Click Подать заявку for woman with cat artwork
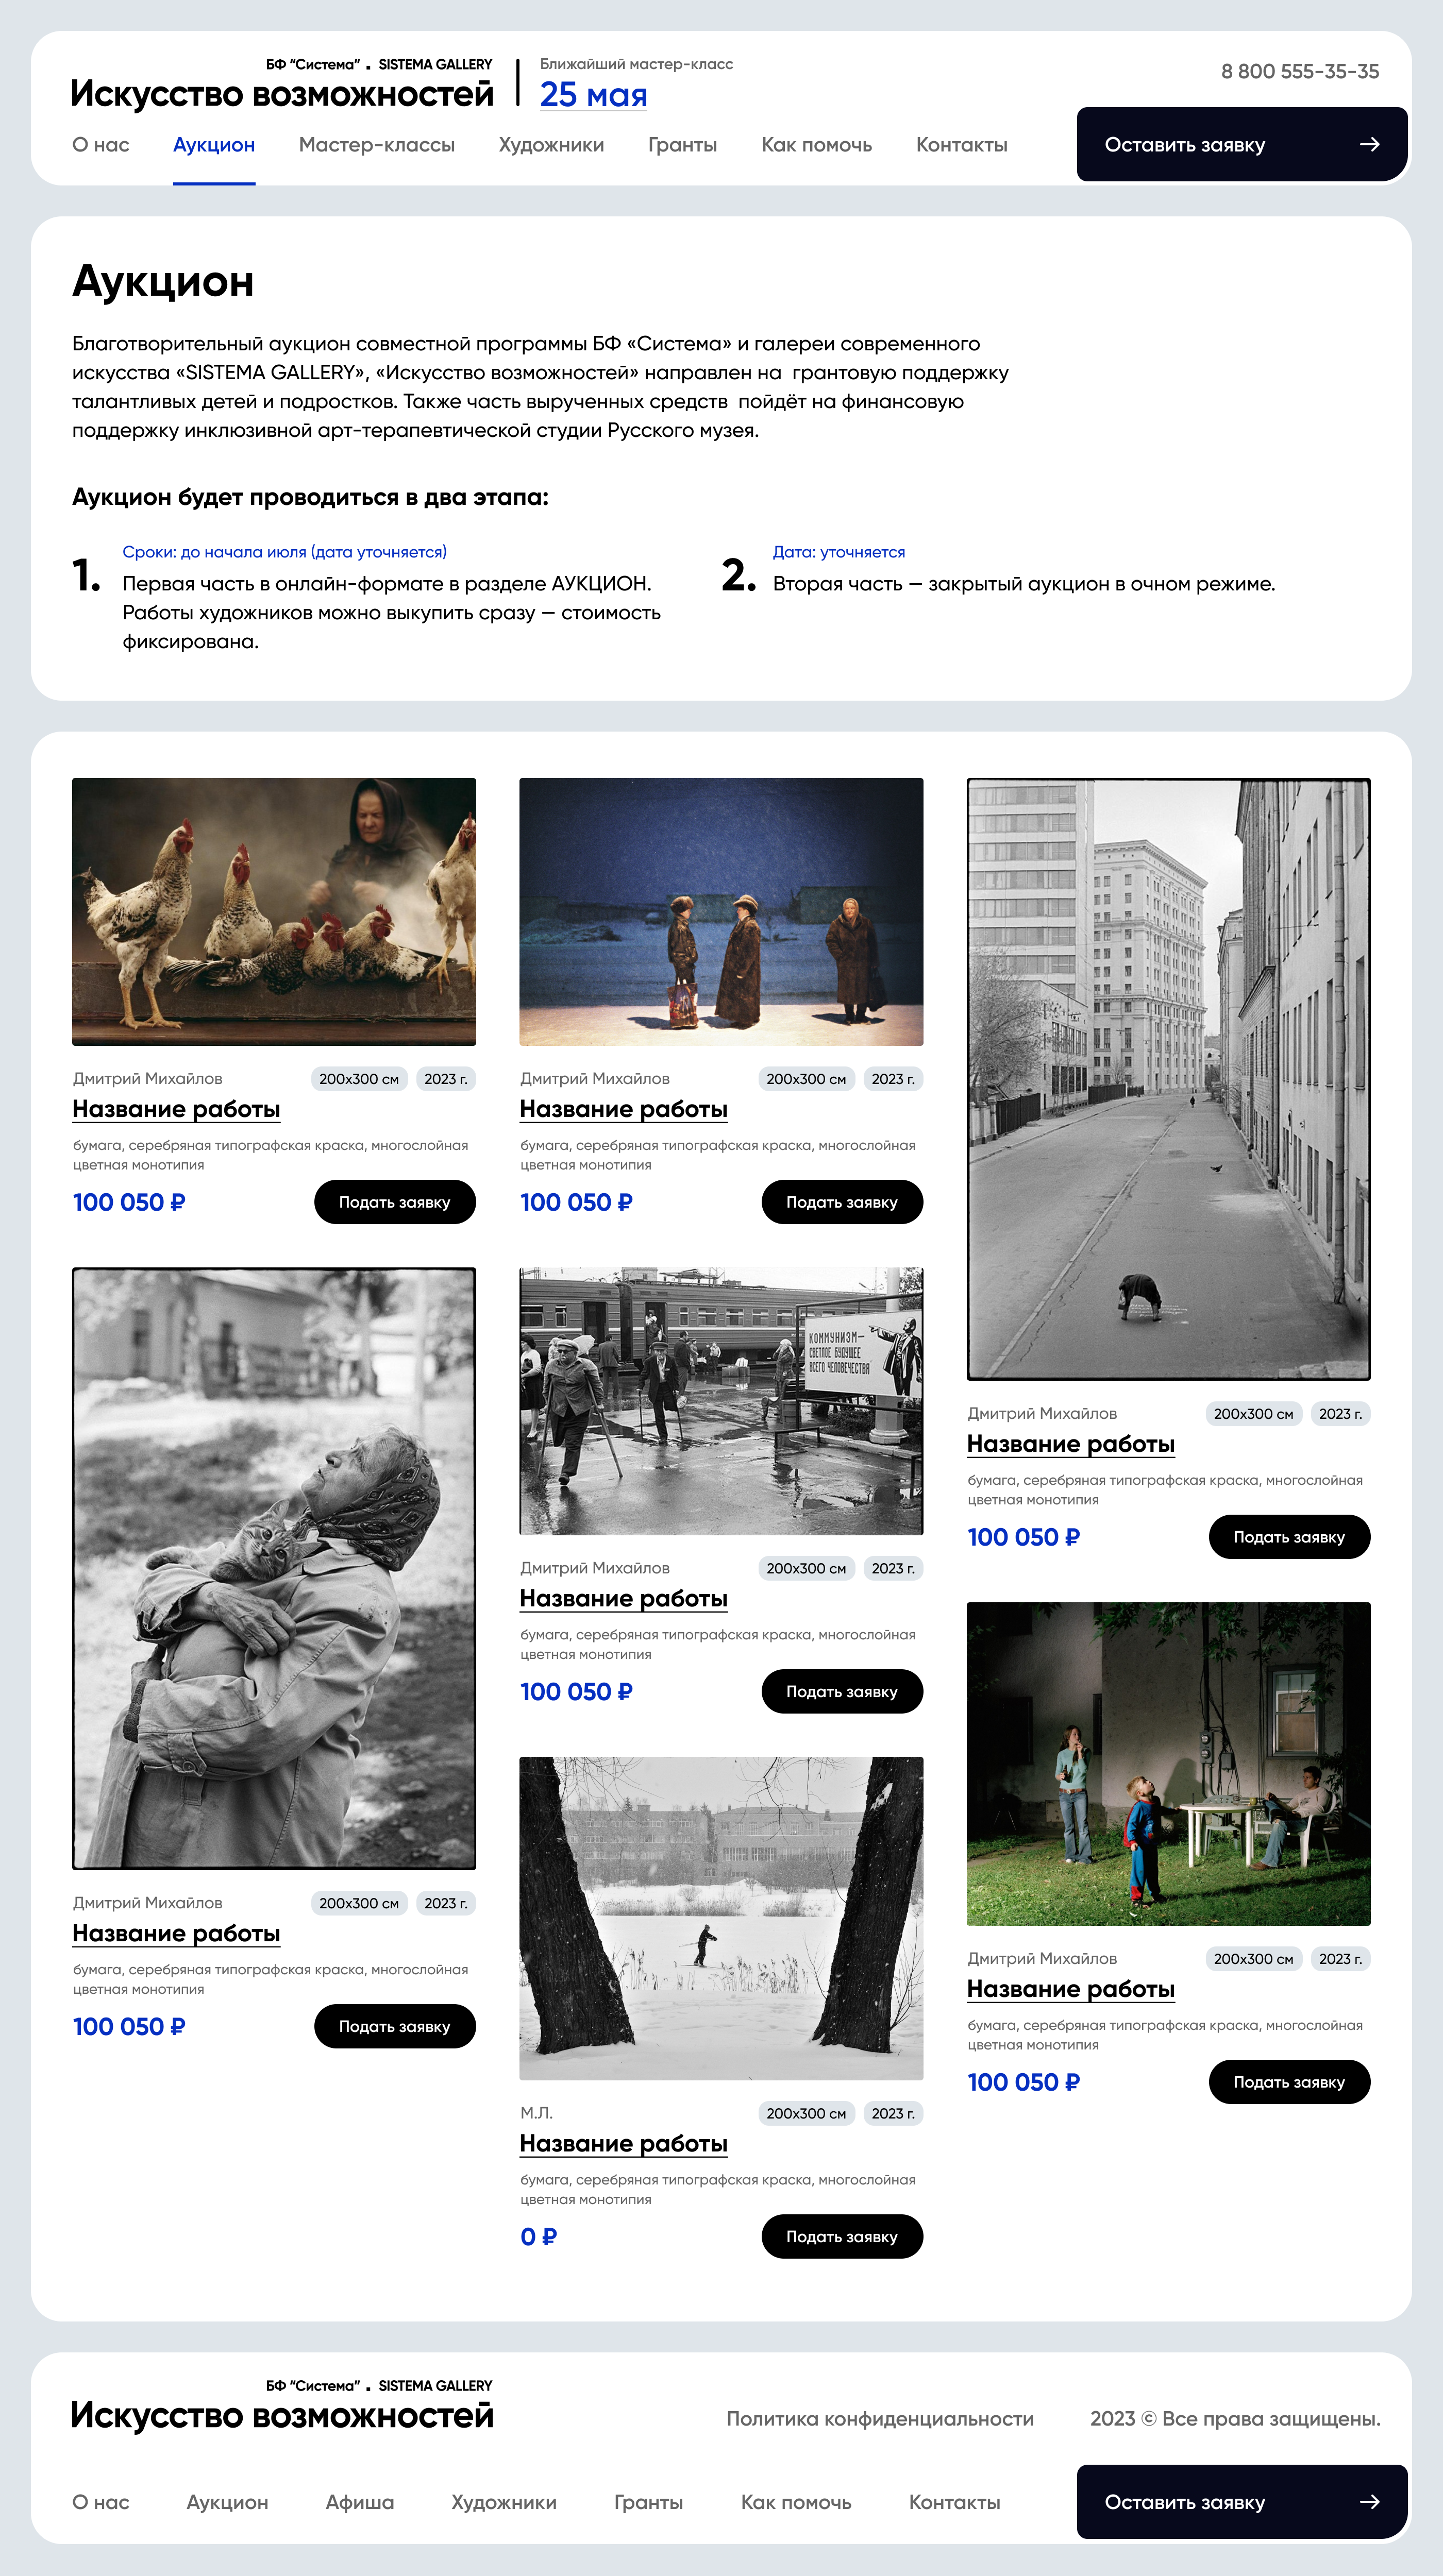Screen dimensions: 1443x2576 [x=395, y=2026]
